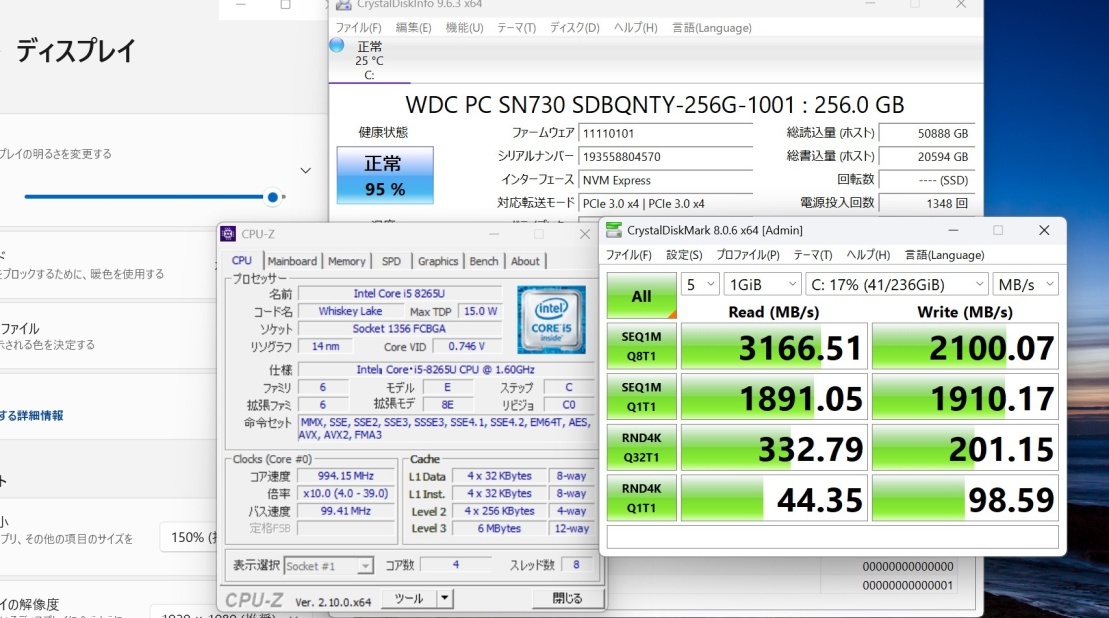Open the About tab in CPU-Z

point(525,261)
